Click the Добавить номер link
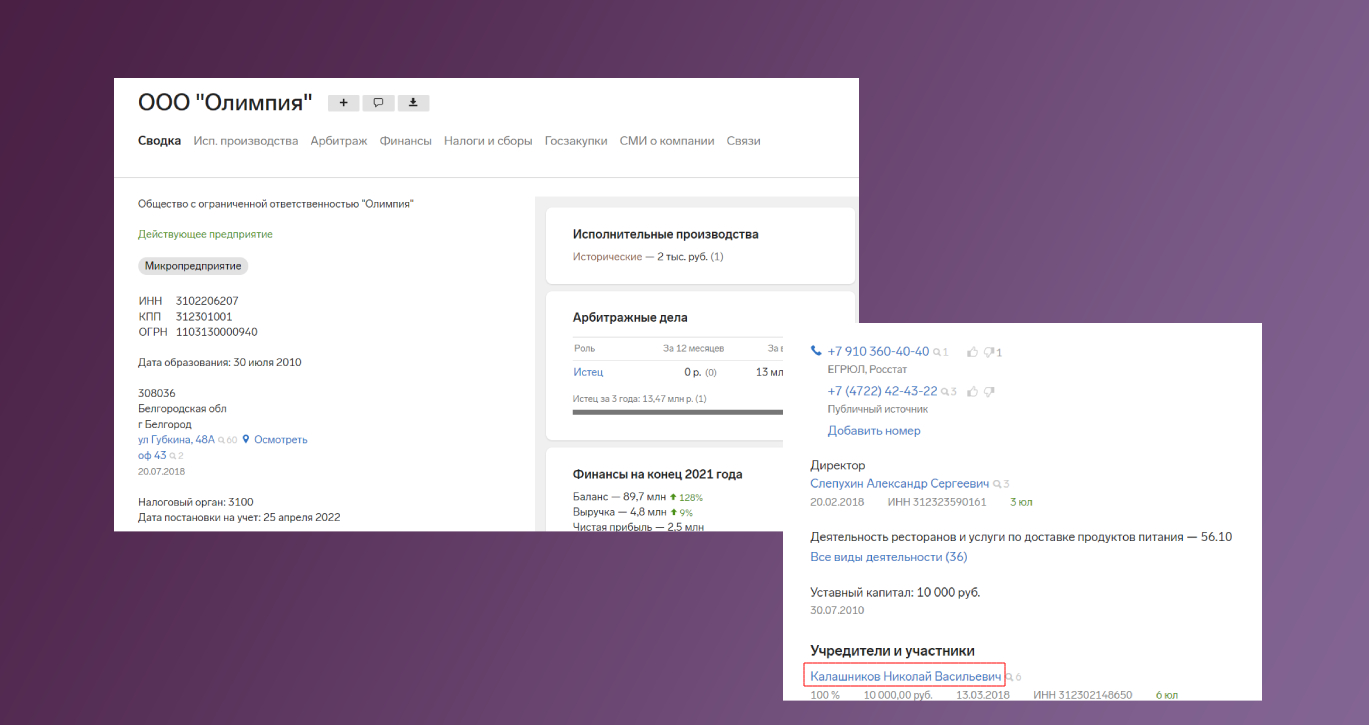 tap(873, 431)
